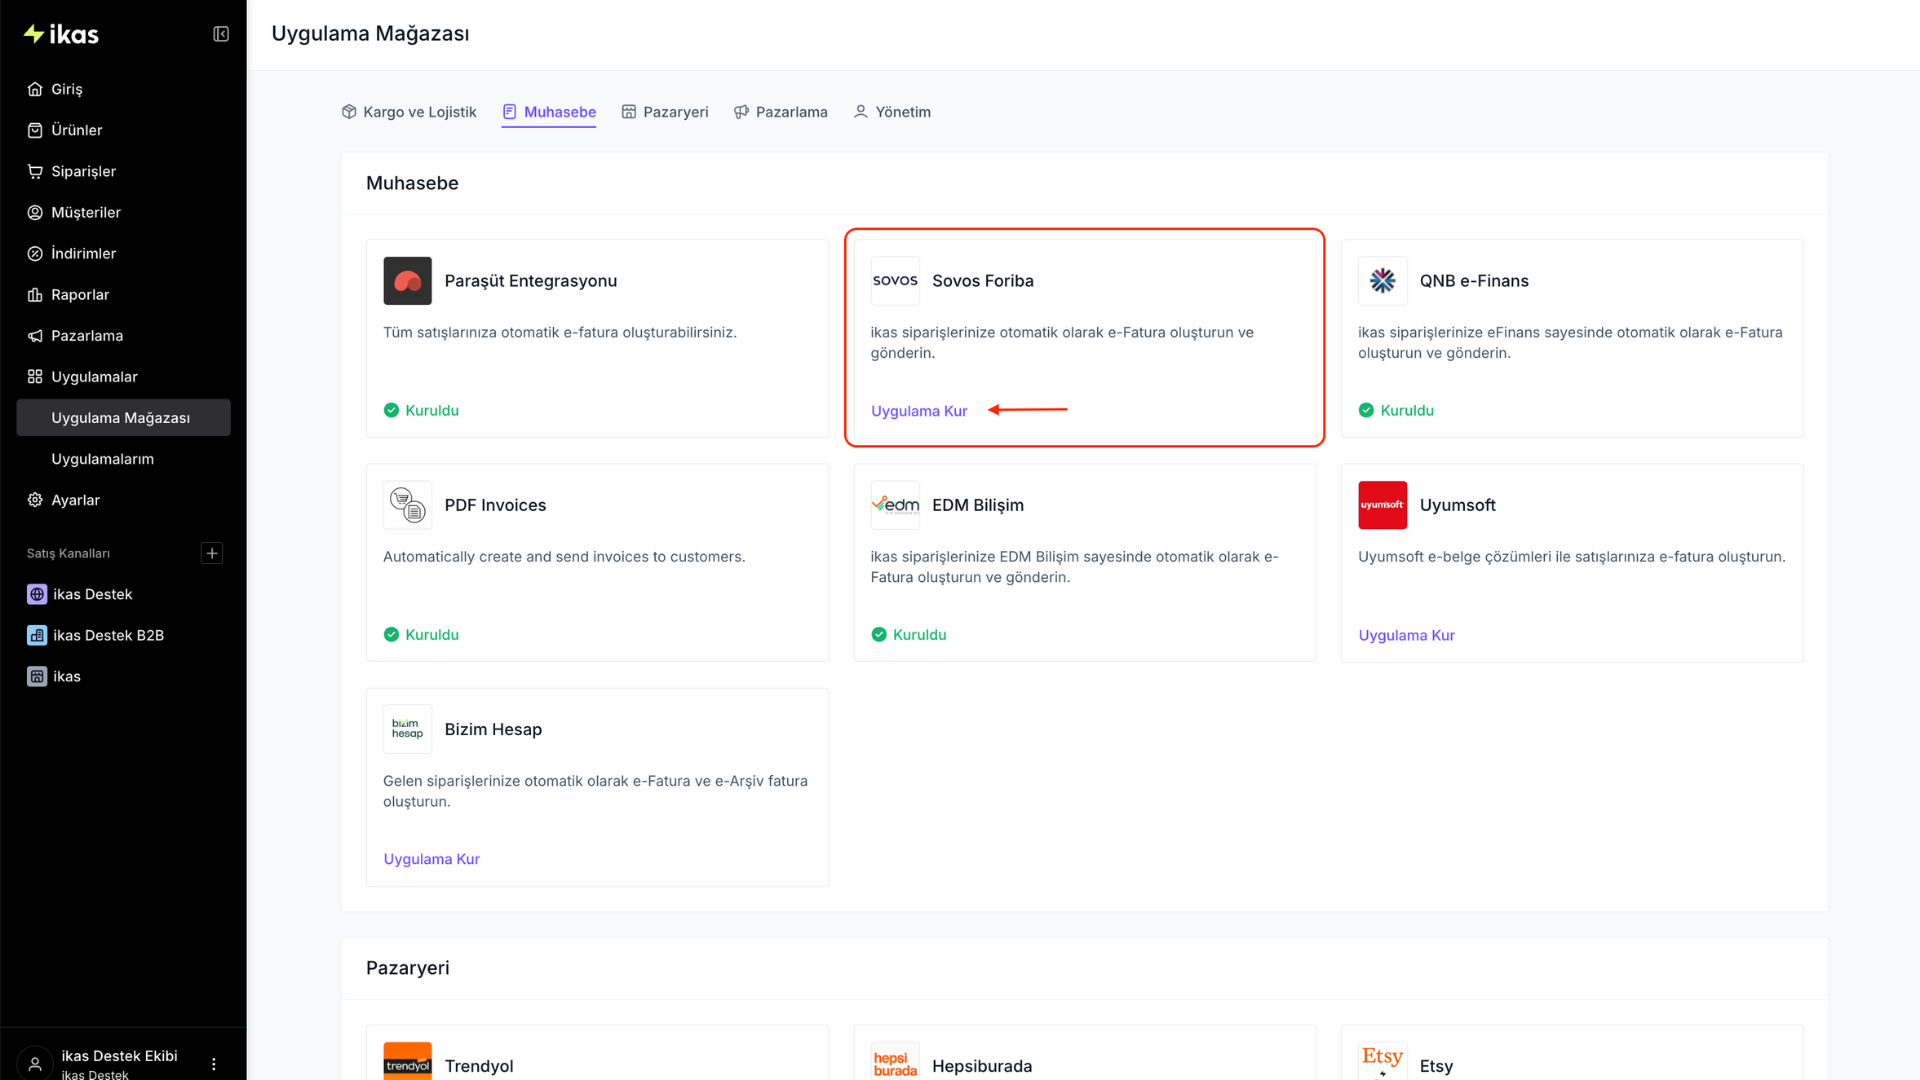Open the QNB e-Finans title

click(x=1474, y=281)
